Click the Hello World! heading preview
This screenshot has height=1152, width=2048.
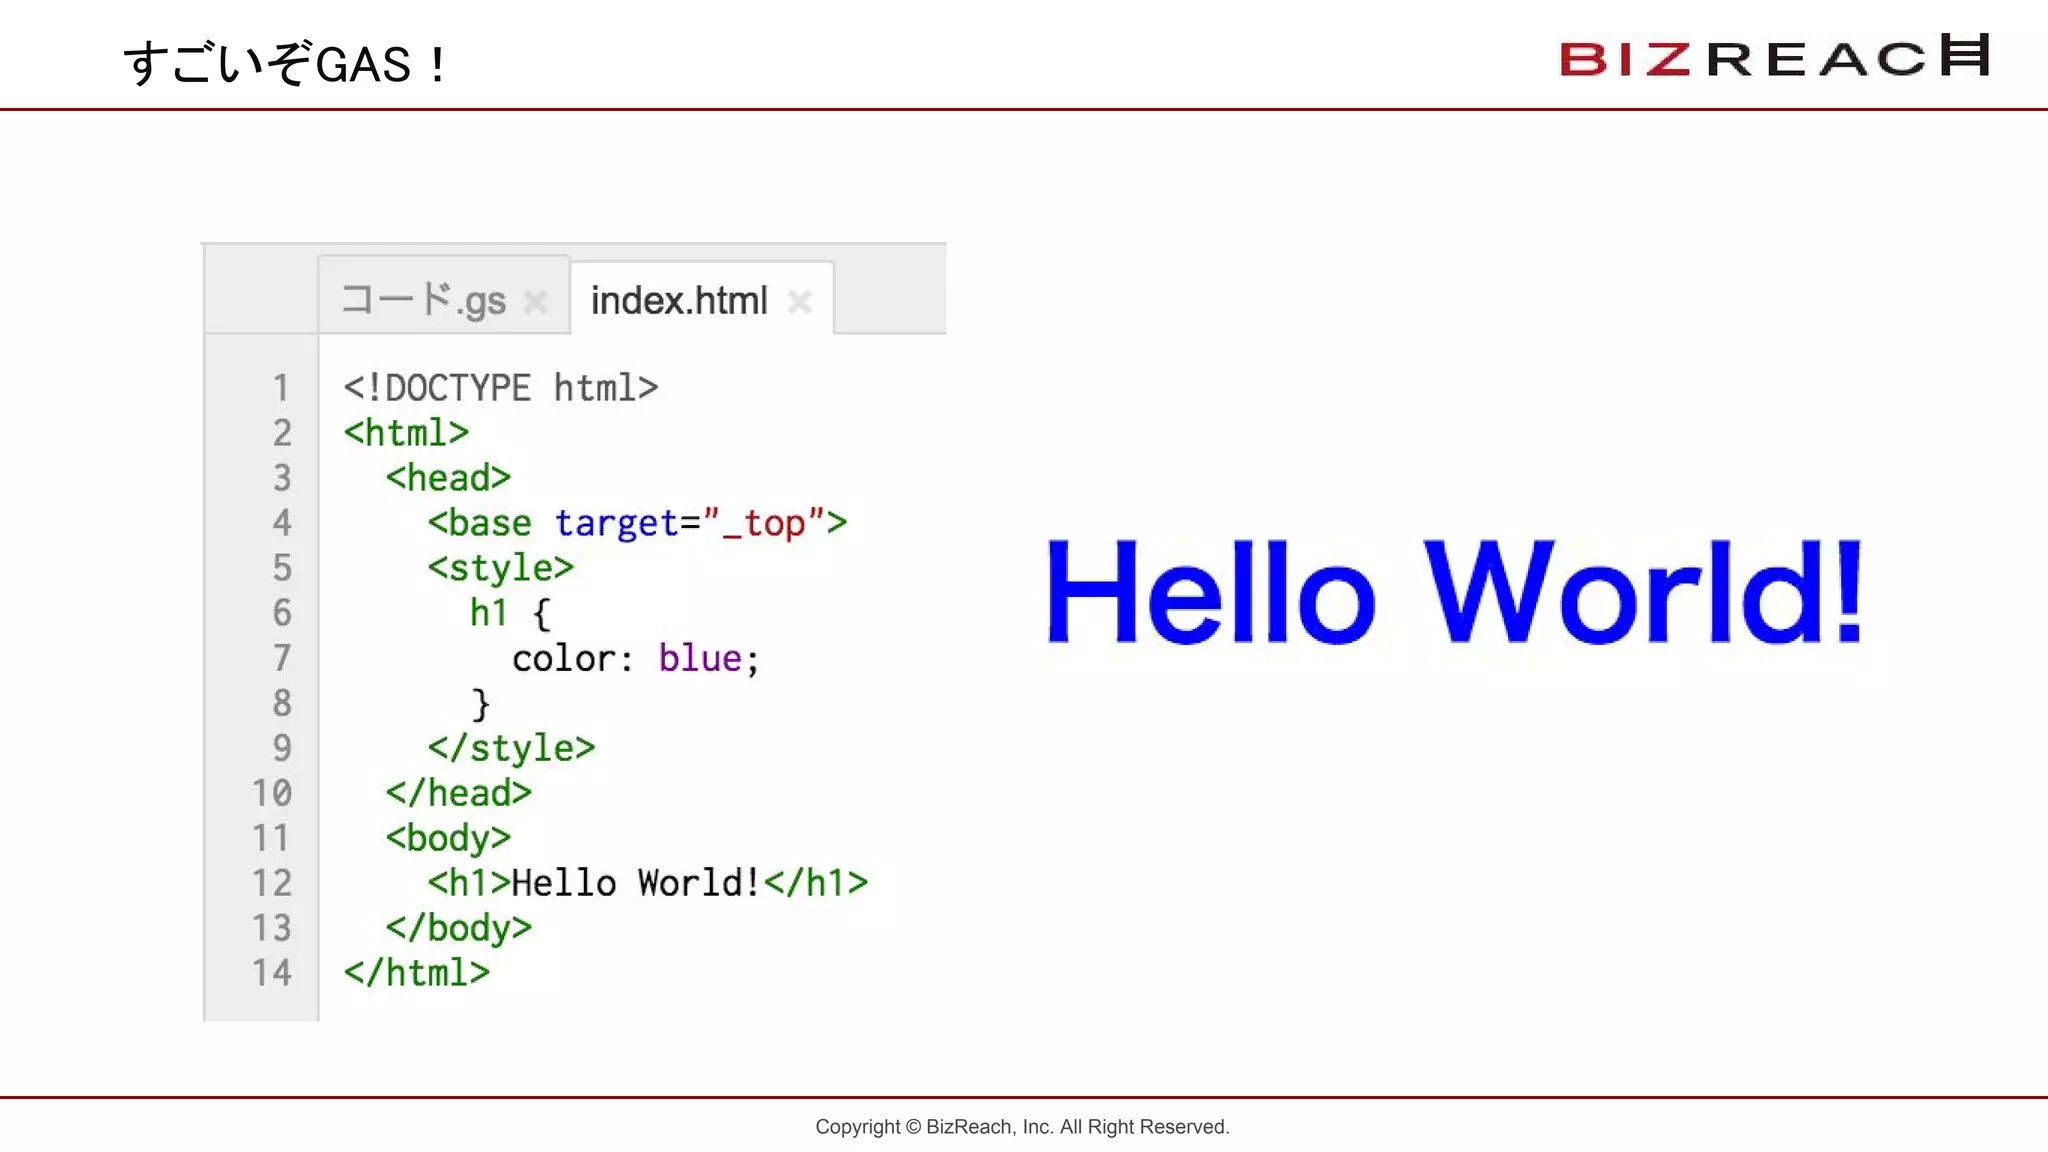(x=1453, y=592)
